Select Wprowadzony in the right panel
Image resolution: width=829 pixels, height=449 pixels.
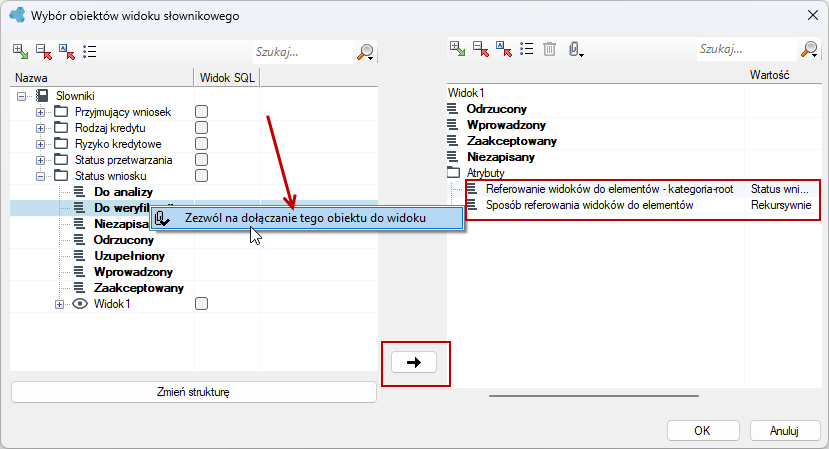point(506,125)
